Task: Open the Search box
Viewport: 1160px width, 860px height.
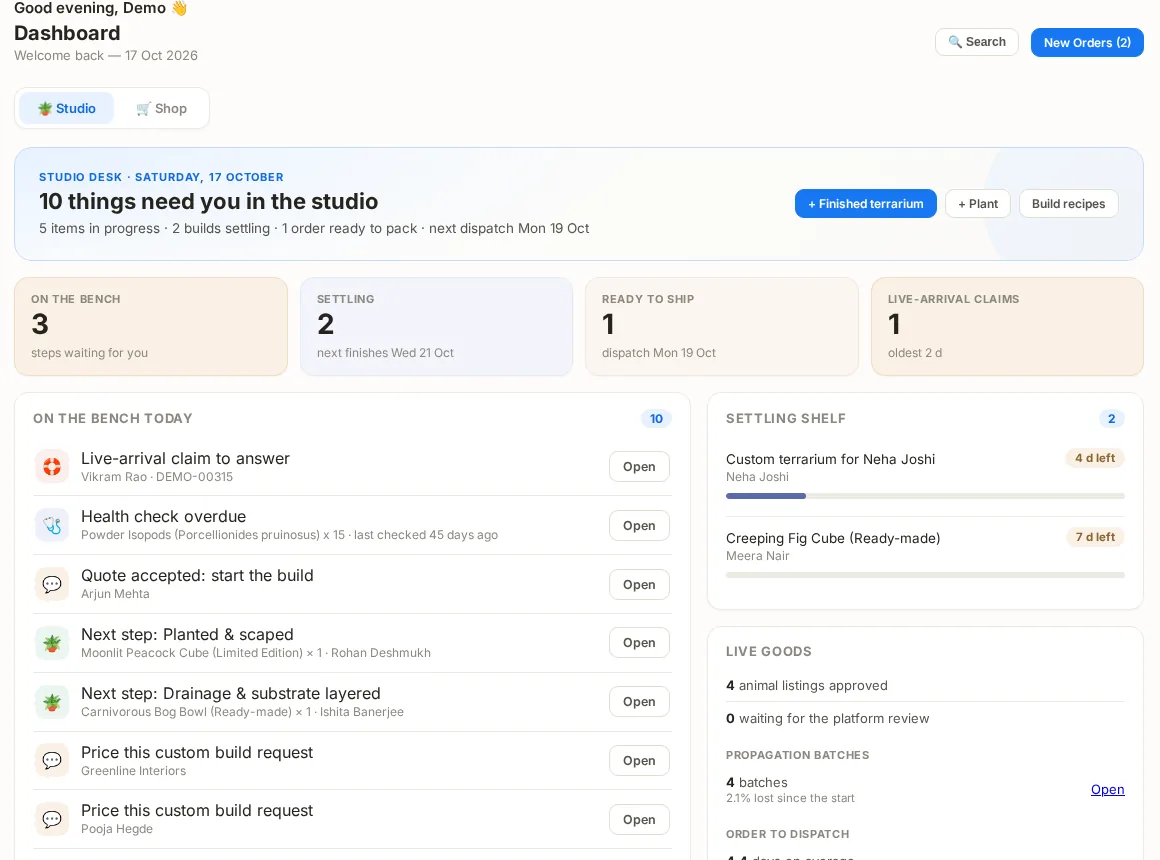Action: point(977,42)
